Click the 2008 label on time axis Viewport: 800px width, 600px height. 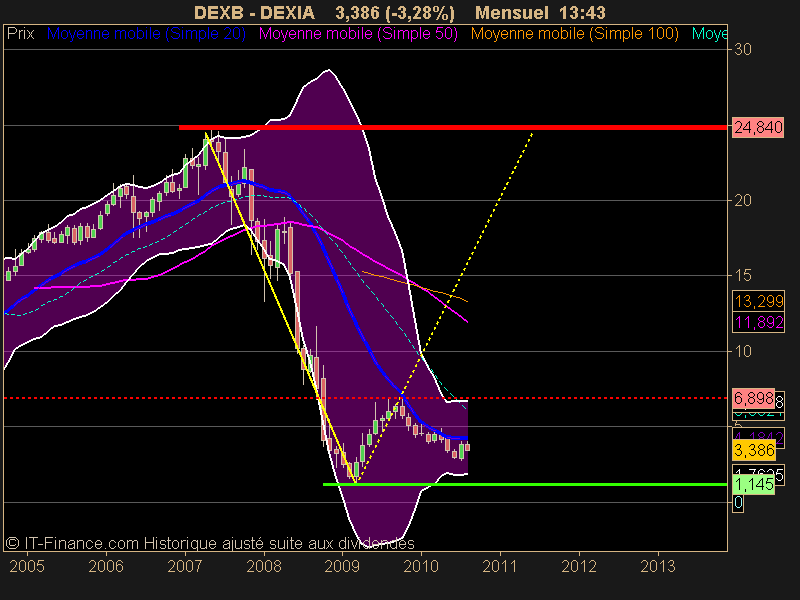pos(264,566)
